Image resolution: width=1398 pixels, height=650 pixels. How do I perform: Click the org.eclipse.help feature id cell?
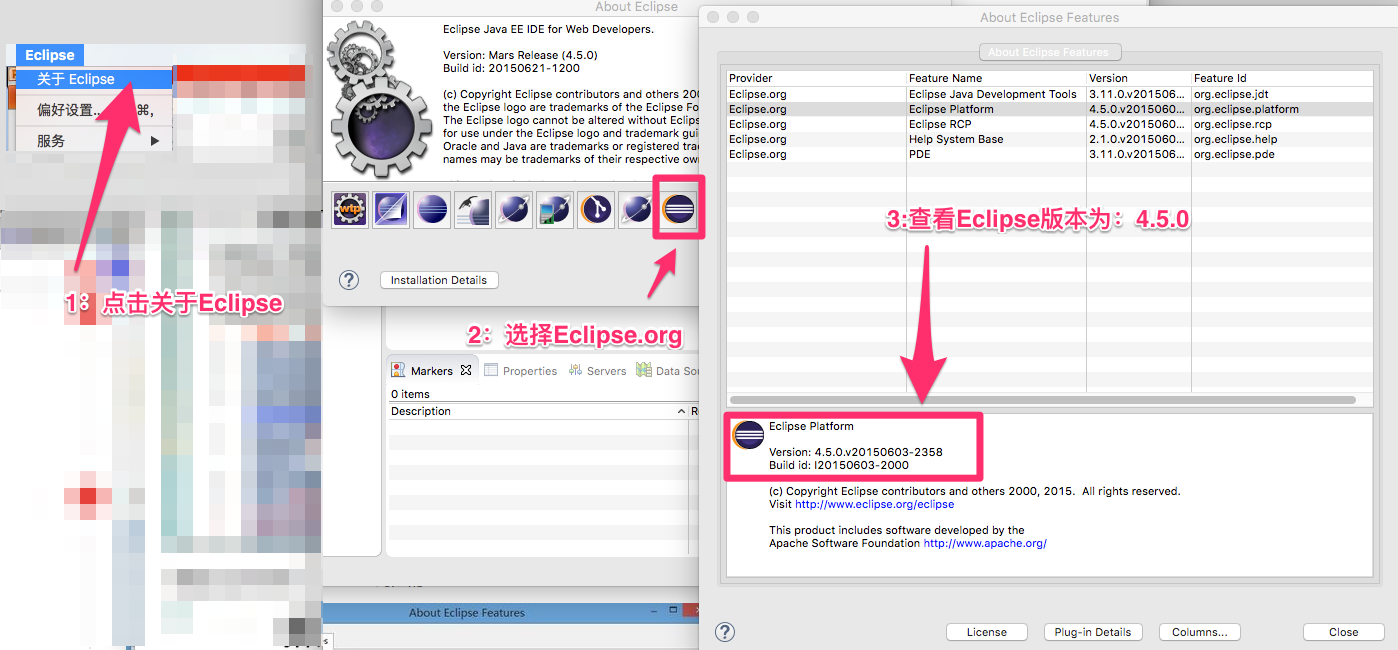[x=1235, y=139]
